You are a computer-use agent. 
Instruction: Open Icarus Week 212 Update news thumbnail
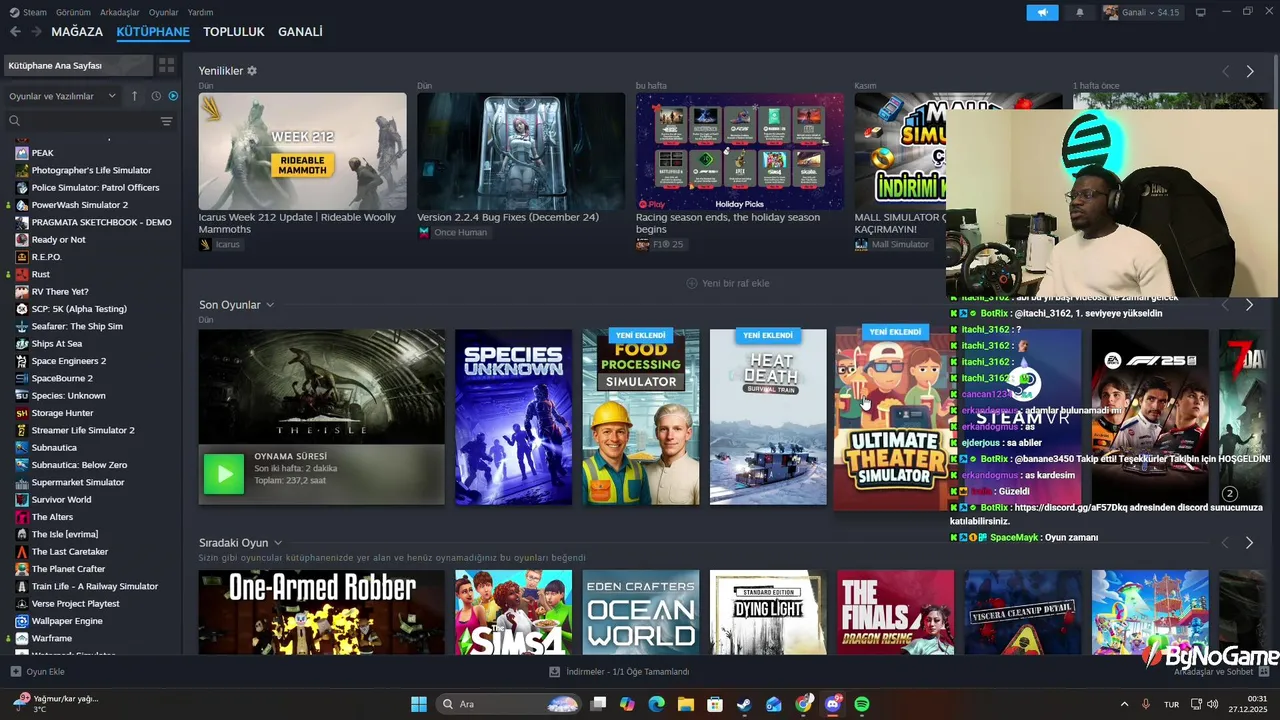[302, 151]
